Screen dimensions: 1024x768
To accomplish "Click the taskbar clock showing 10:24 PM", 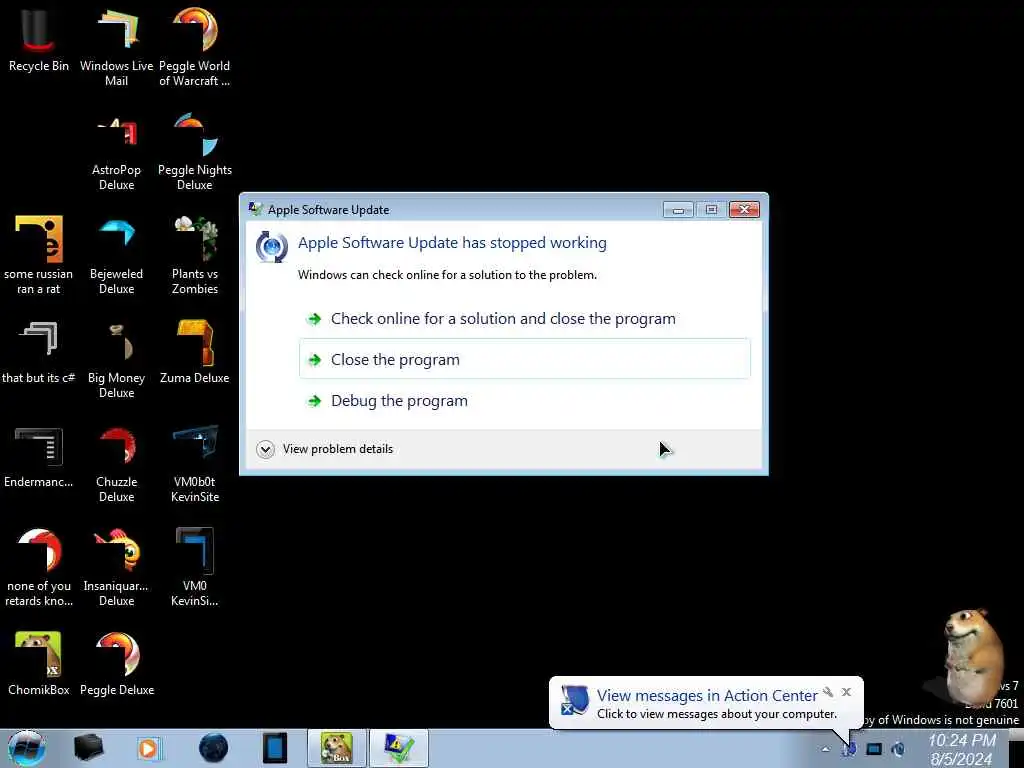I will coord(962,749).
